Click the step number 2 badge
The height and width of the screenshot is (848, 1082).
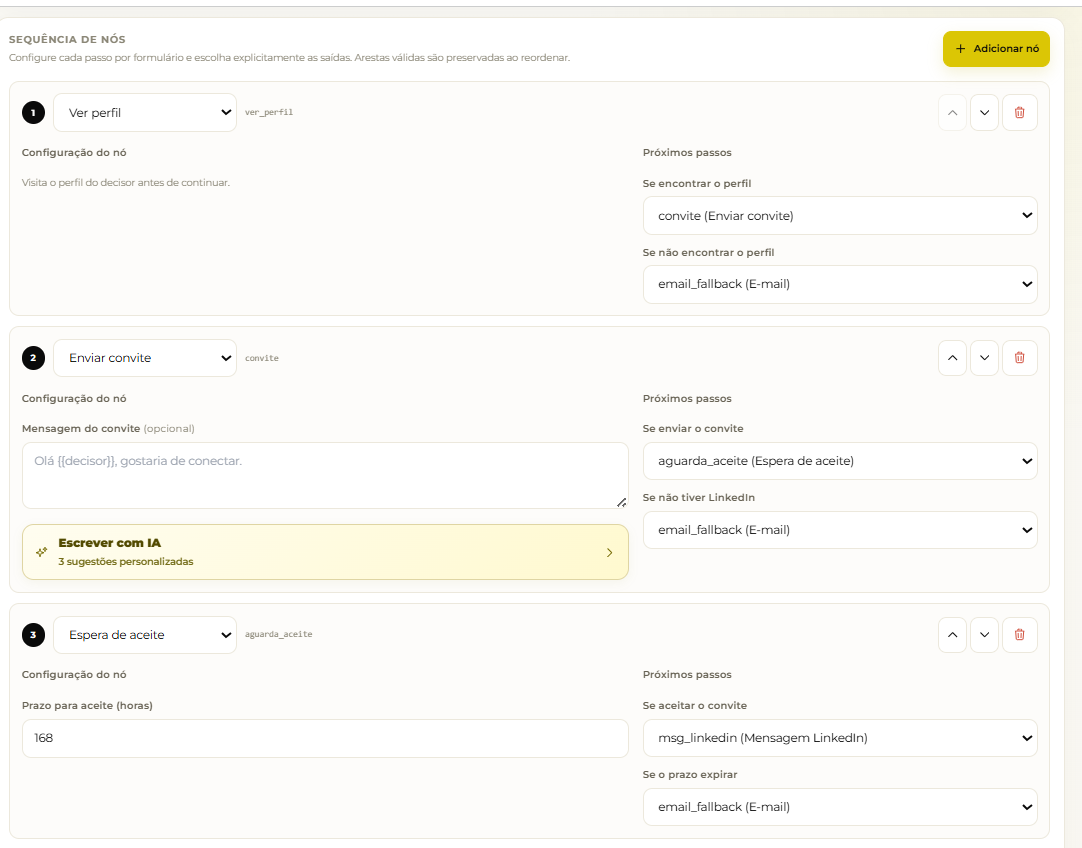[x=33, y=358]
